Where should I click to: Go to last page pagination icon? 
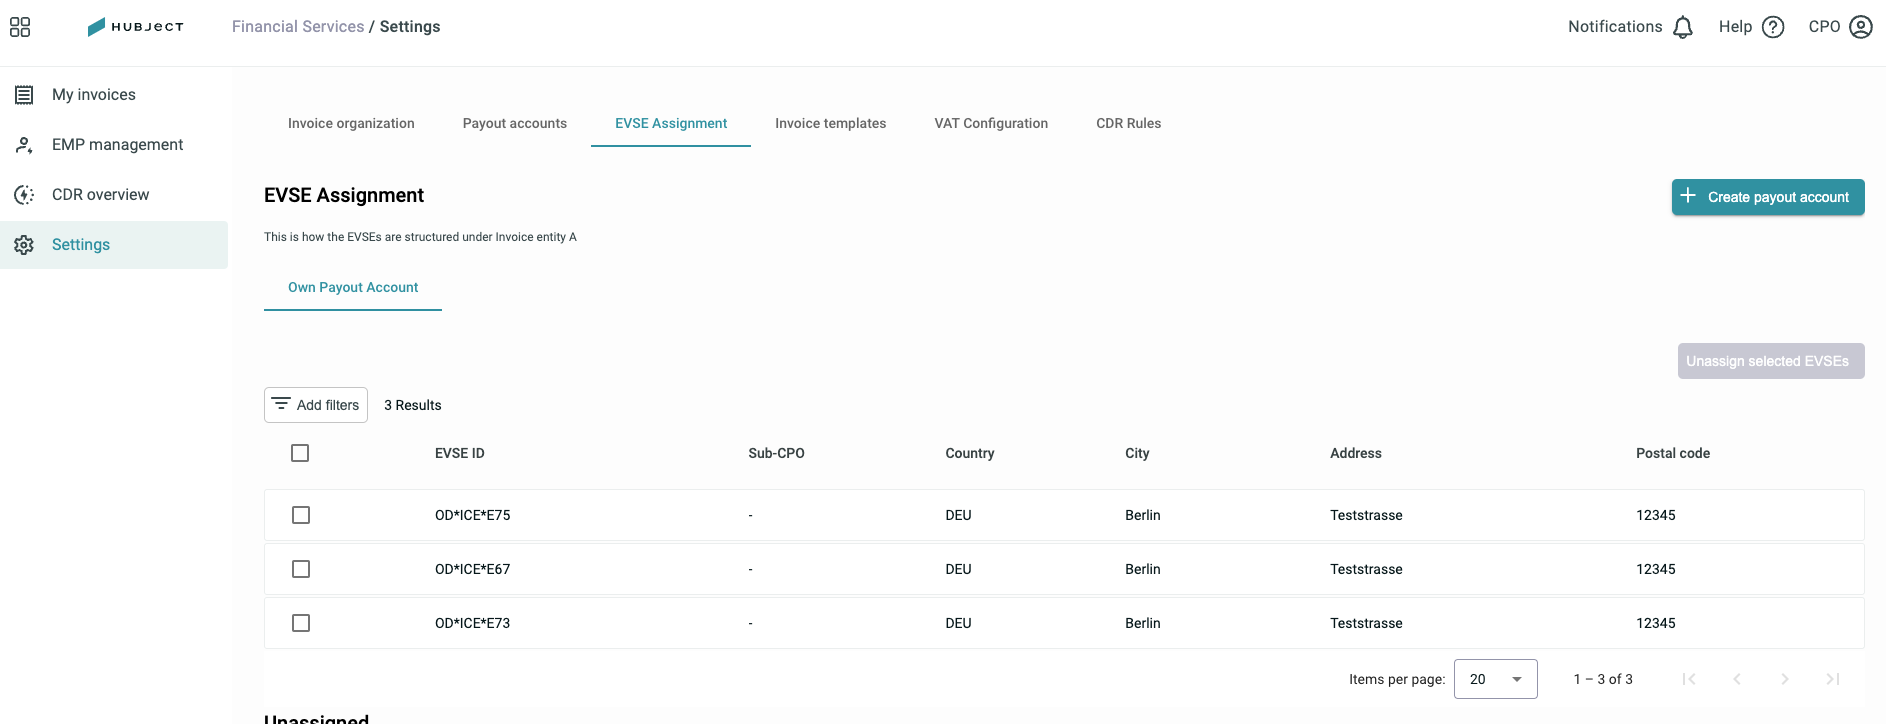(1833, 679)
